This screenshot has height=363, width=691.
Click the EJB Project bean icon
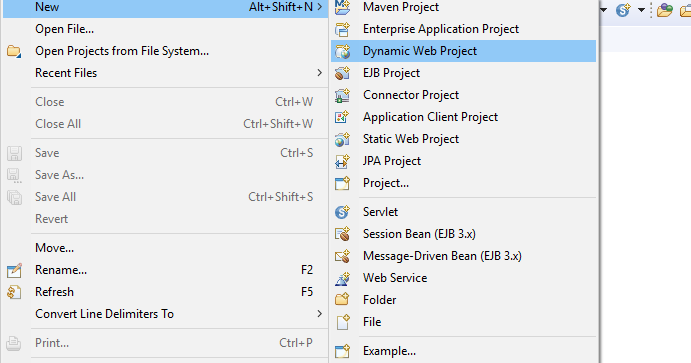point(342,73)
